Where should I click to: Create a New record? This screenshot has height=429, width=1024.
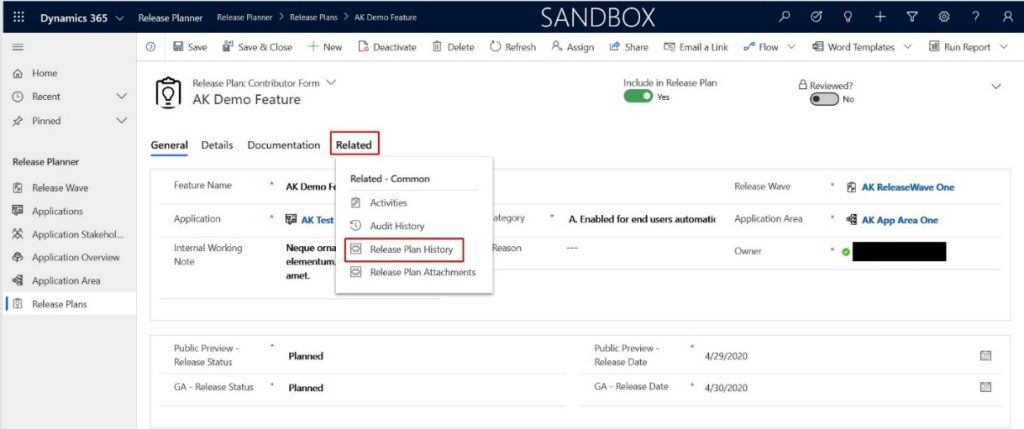(x=325, y=47)
